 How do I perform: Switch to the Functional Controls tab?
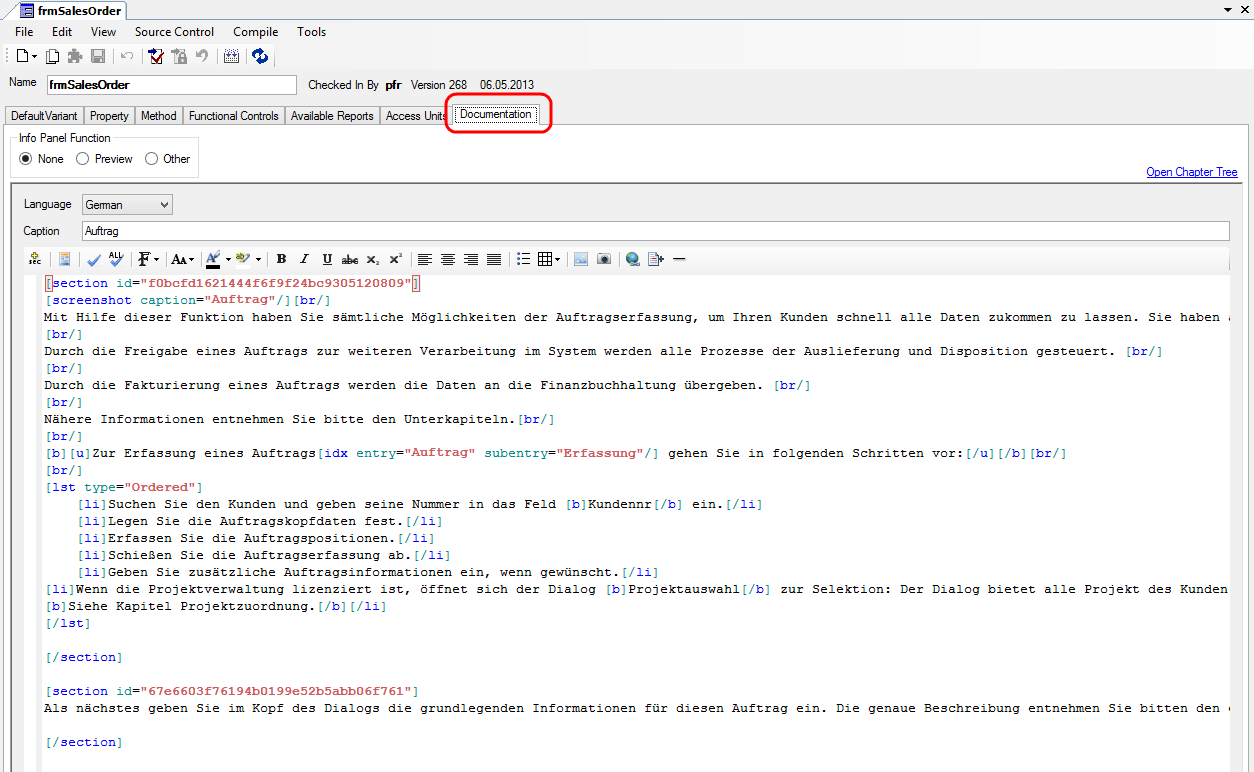point(234,116)
